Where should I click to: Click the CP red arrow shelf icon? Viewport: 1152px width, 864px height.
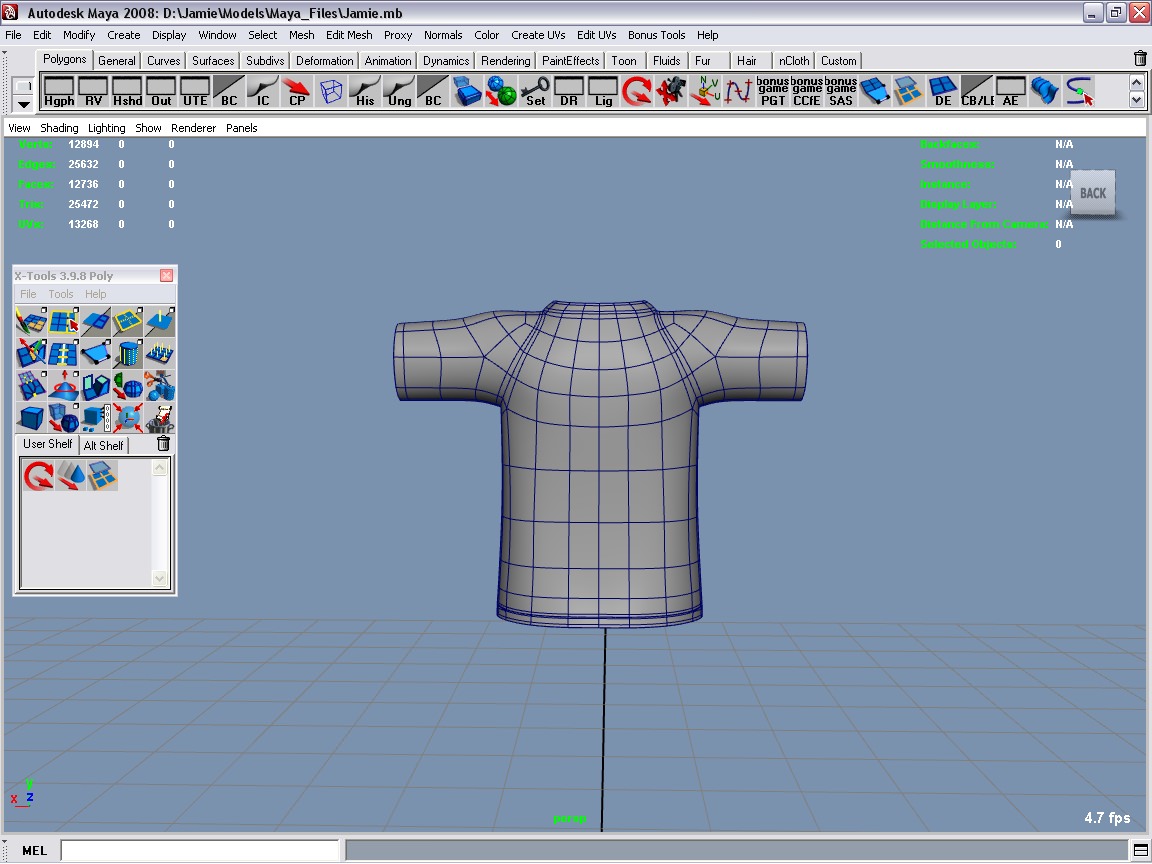pos(297,92)
